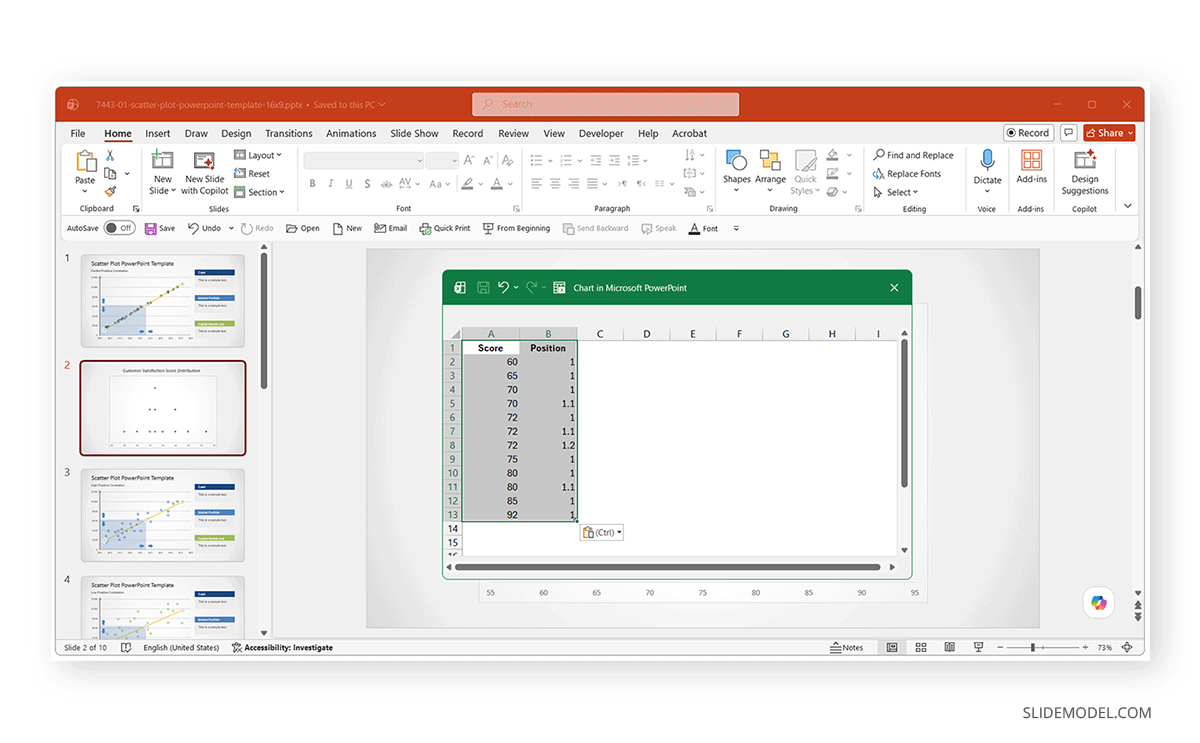Click Email in quick access toolbar
This screenshot has height=743, width=1200.
click(x=391, y=228)
